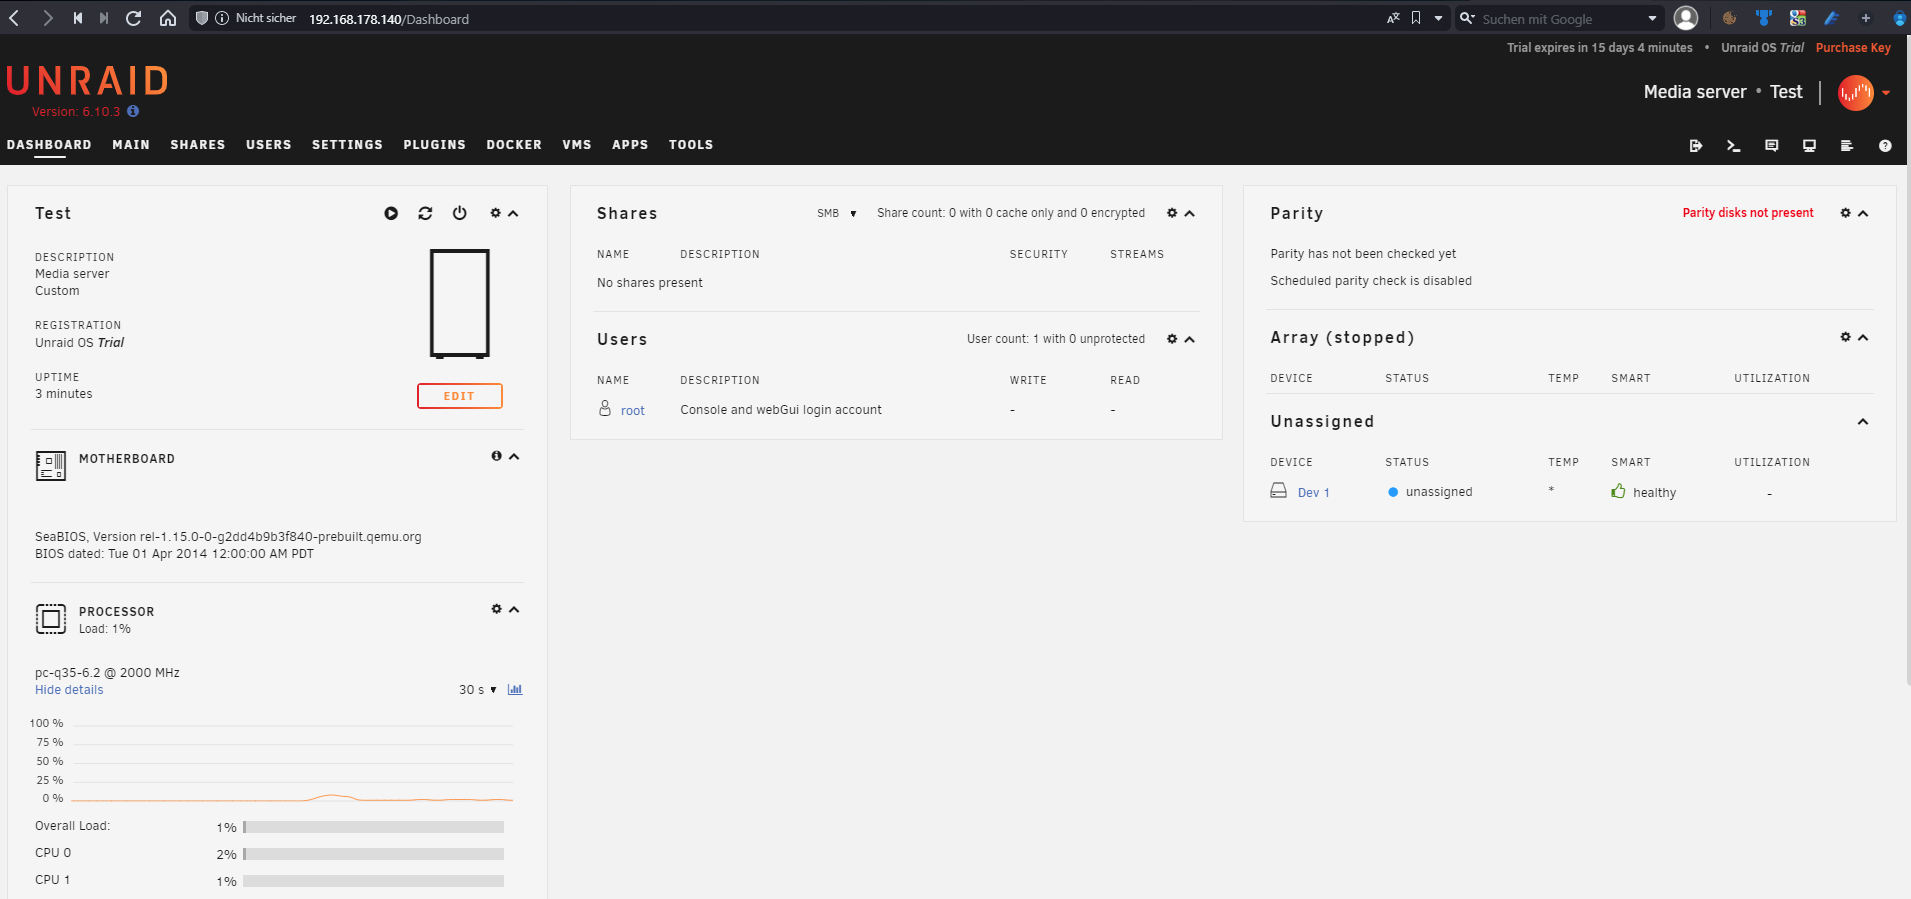Open the USERS tab
Screen dimensions: 1911x899
click(269, 145)
